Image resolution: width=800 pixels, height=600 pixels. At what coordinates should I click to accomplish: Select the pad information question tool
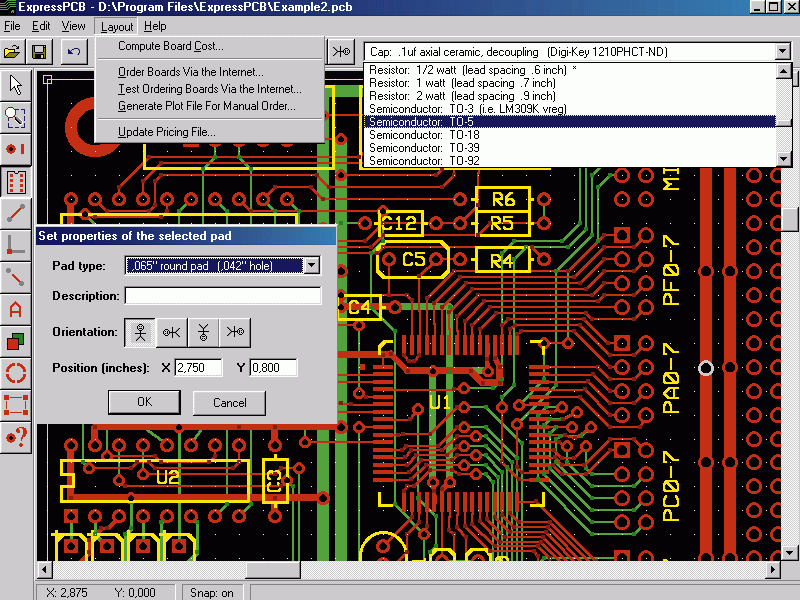pyautogui.click(x=16, y=437)
